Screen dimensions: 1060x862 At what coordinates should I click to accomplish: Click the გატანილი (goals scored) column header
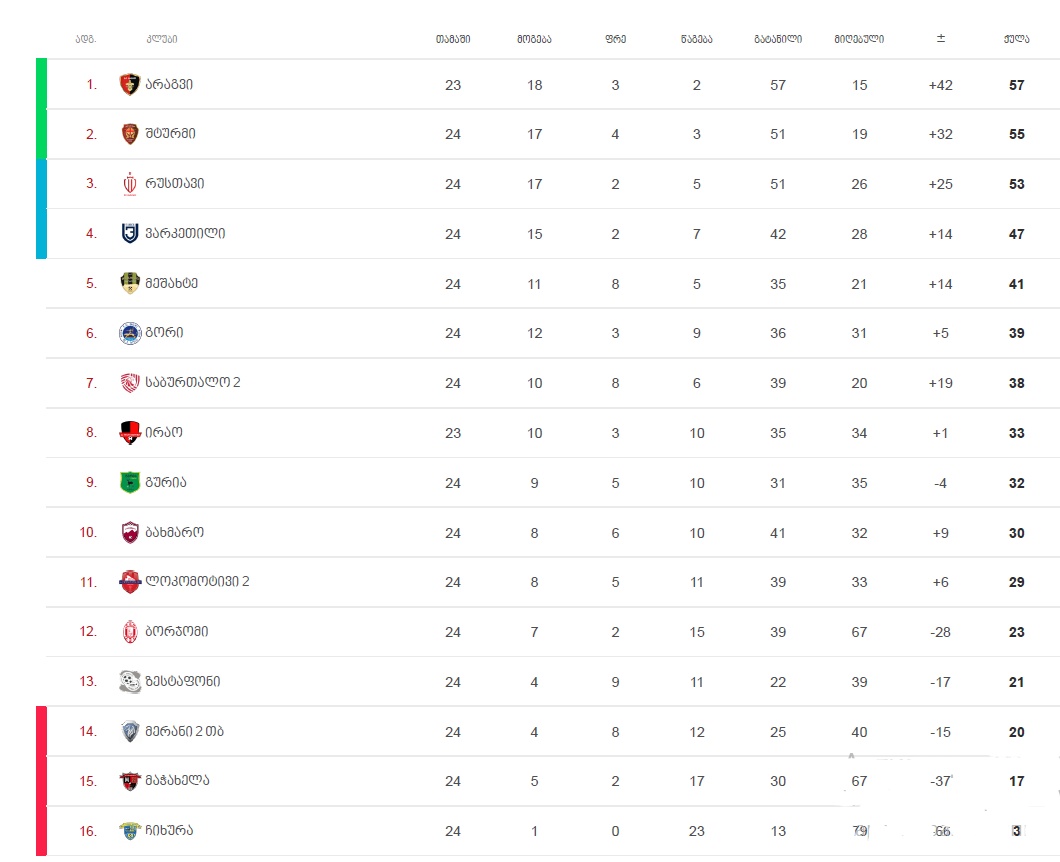[777, 39]
